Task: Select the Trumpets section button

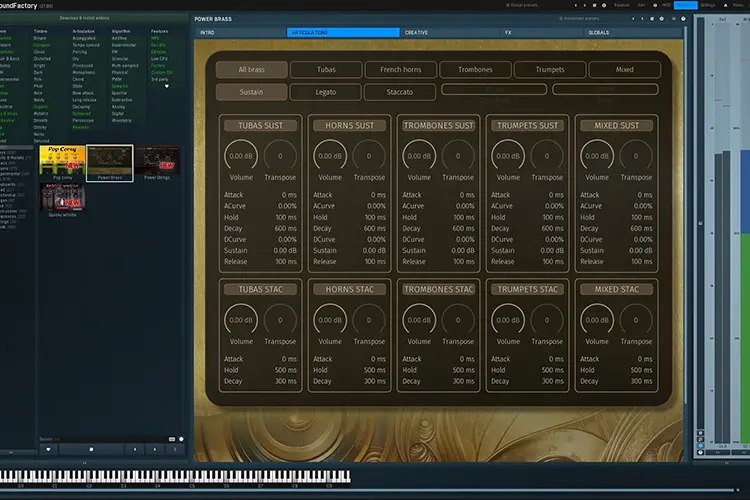Action: coord(550,69)
